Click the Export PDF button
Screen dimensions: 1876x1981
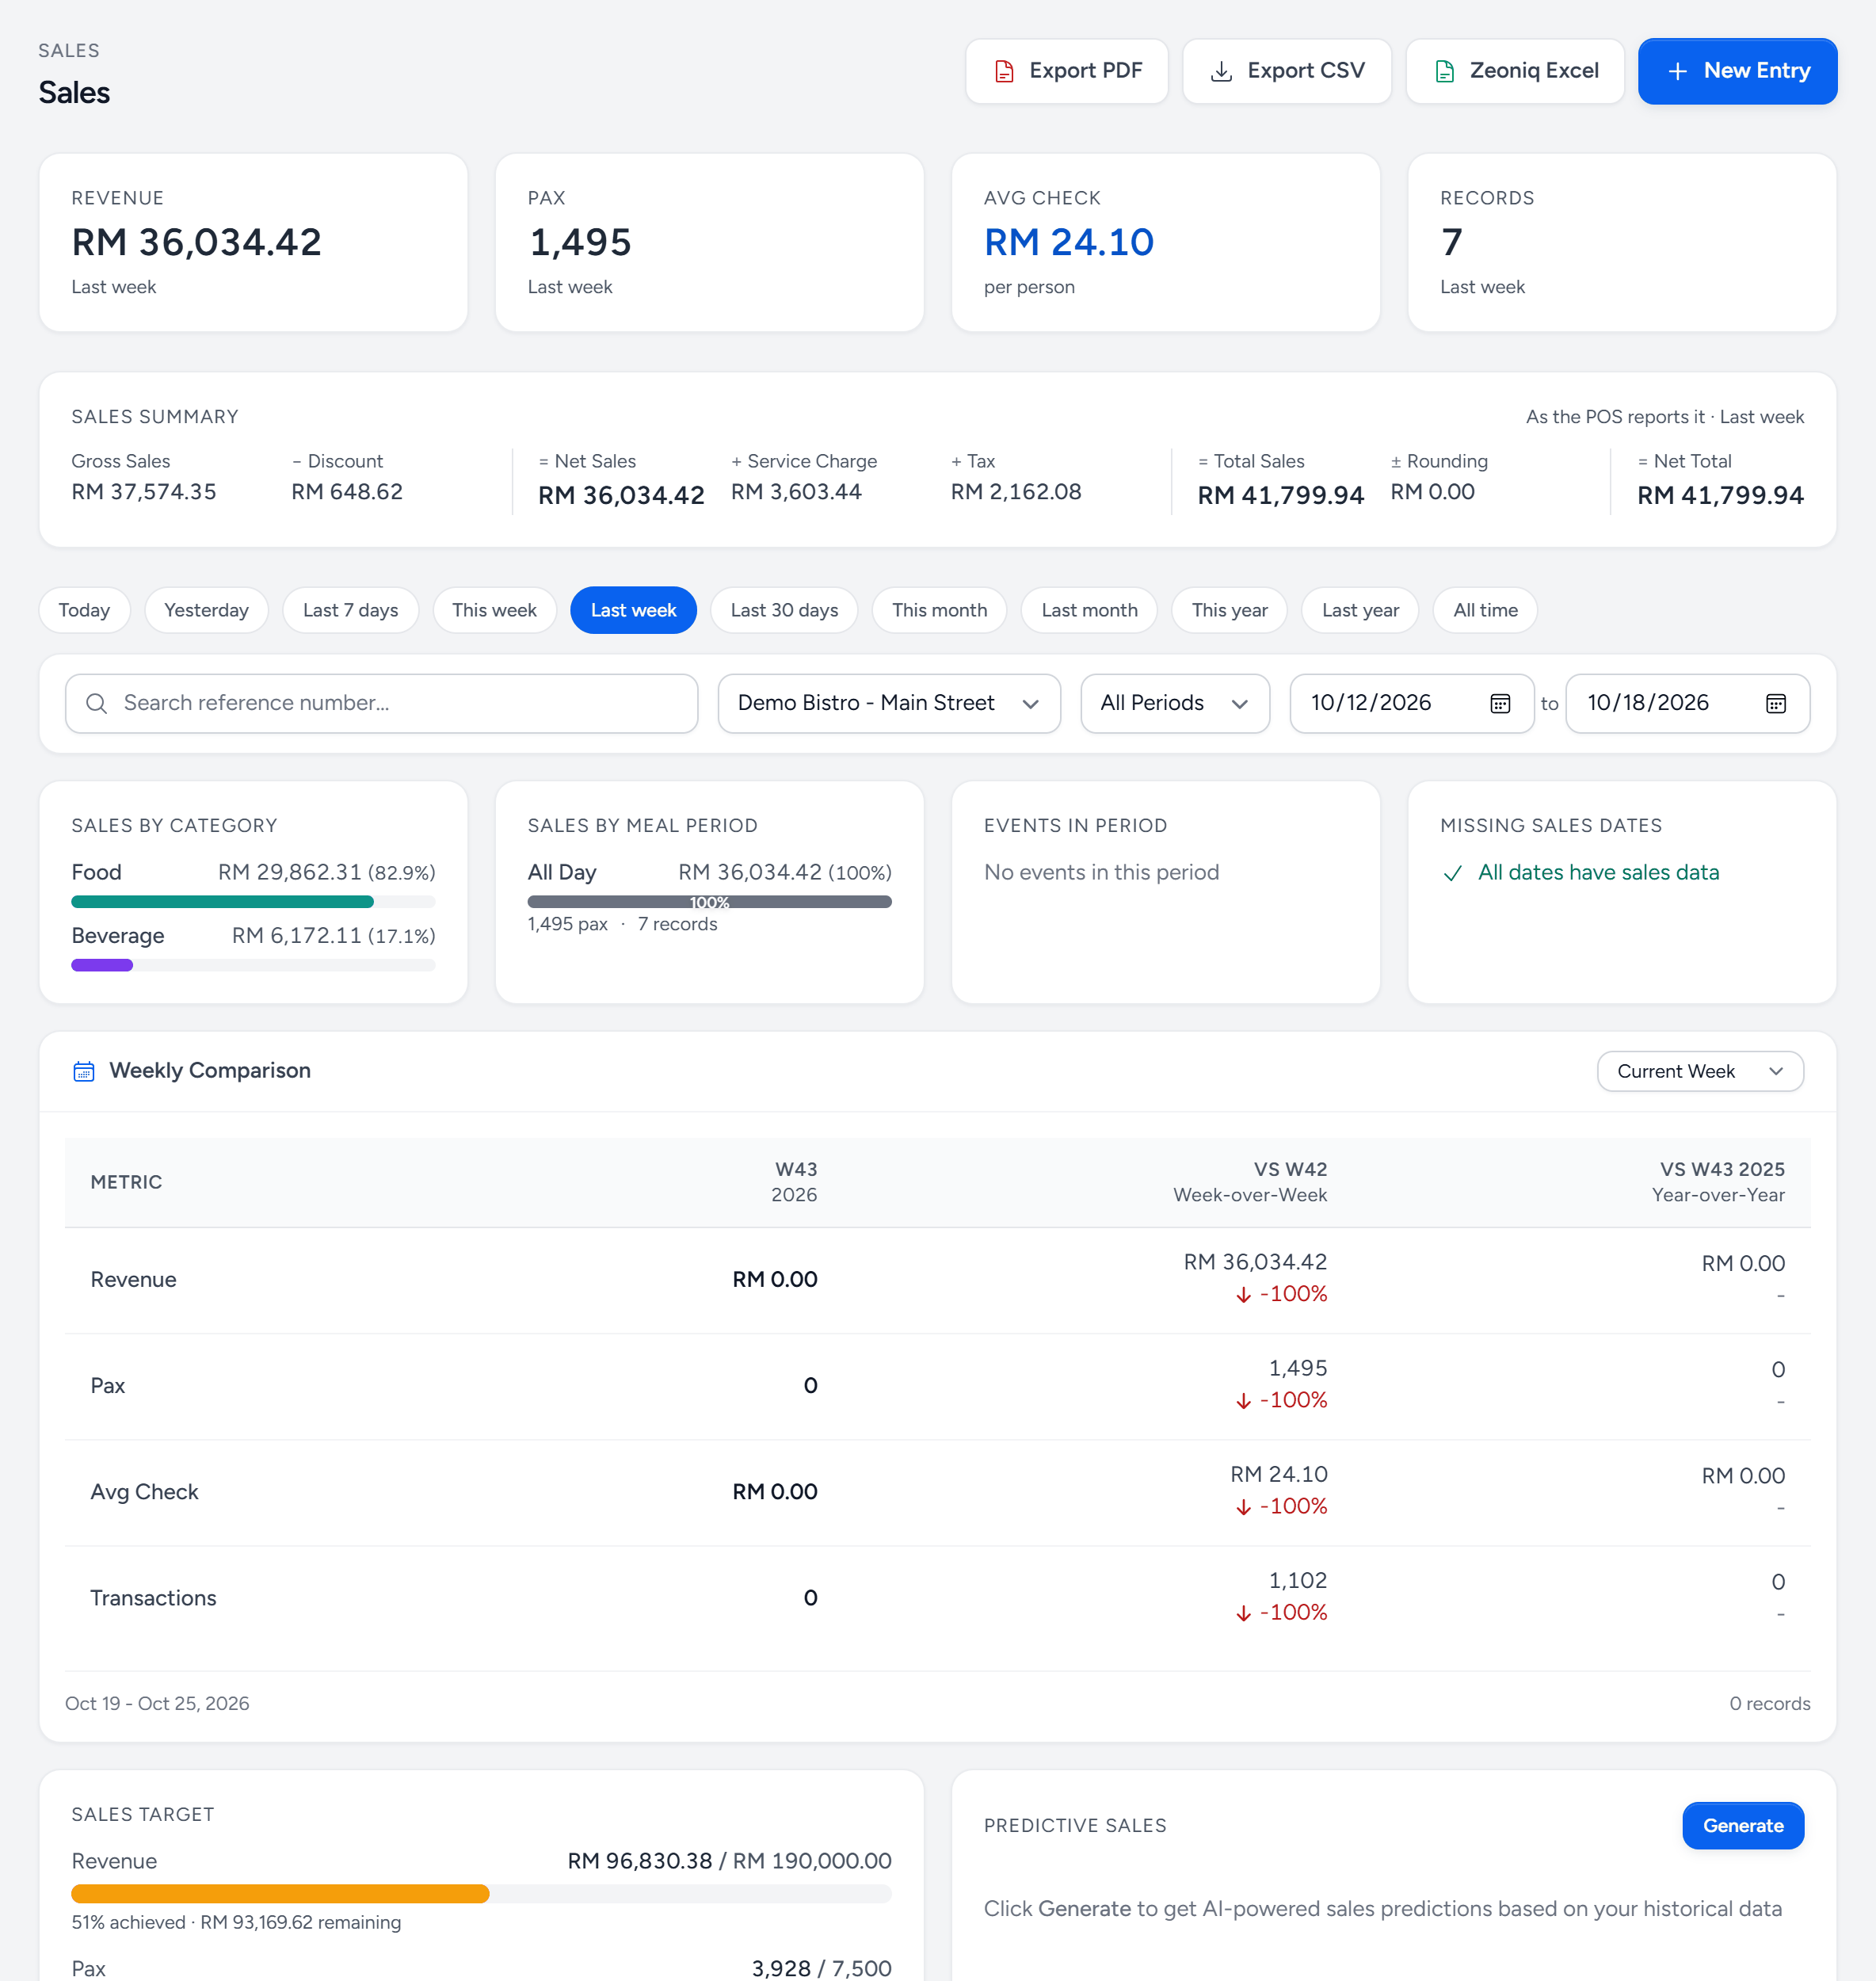tap(1067, 71)
